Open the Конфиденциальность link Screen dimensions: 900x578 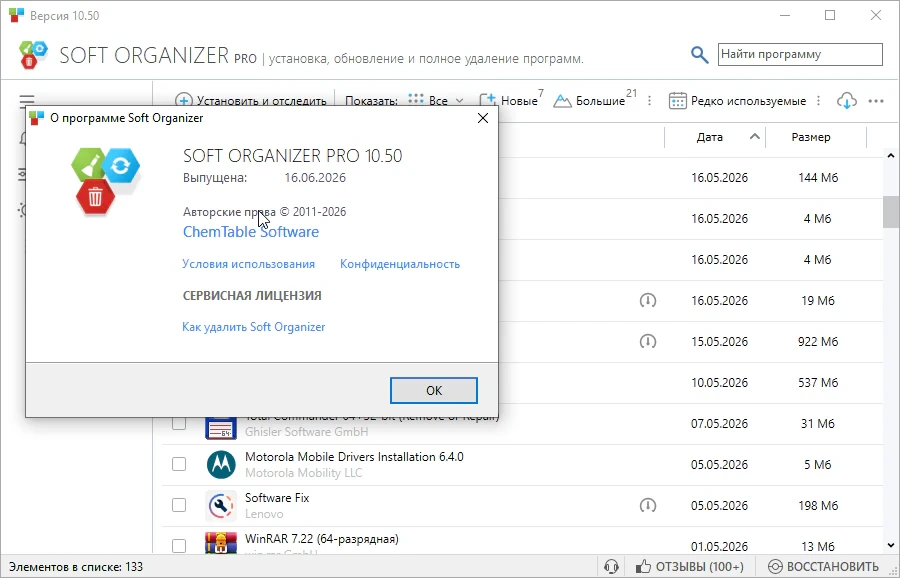click(x=400, y=264)
